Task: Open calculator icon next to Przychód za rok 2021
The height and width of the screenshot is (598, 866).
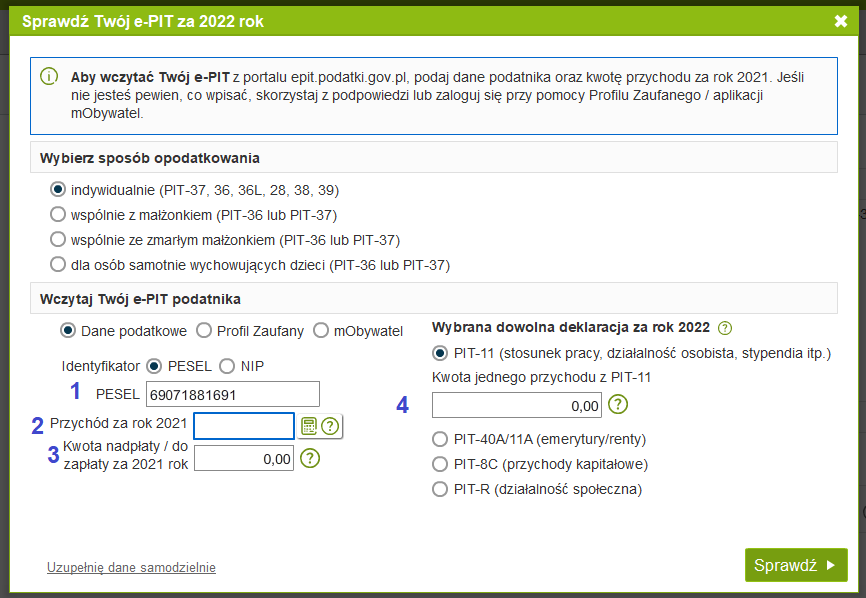Action: click(309, 426)
